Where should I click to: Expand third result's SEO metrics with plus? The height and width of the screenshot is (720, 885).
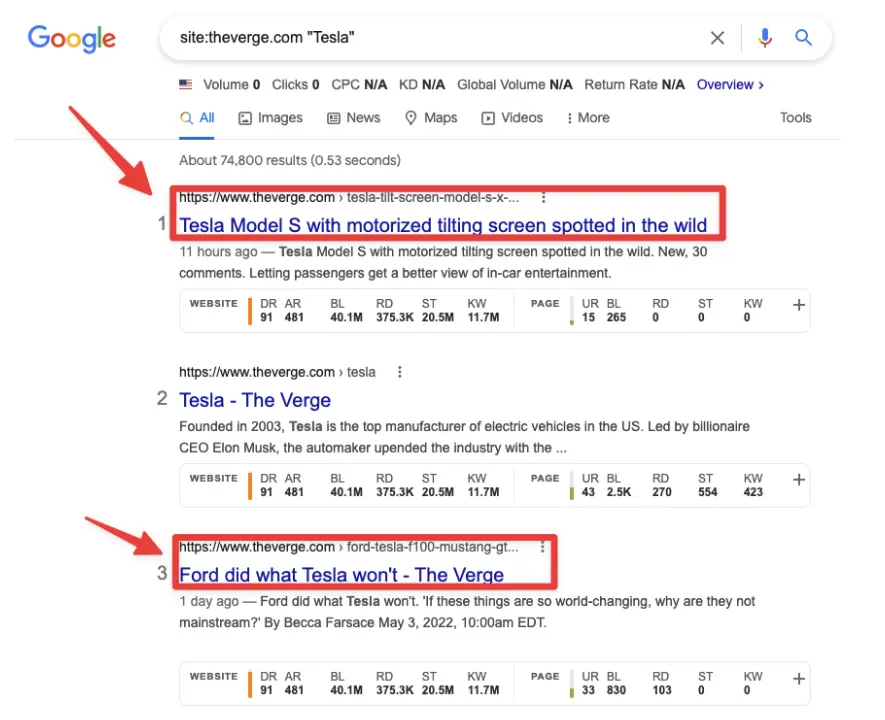pos(798,679)
